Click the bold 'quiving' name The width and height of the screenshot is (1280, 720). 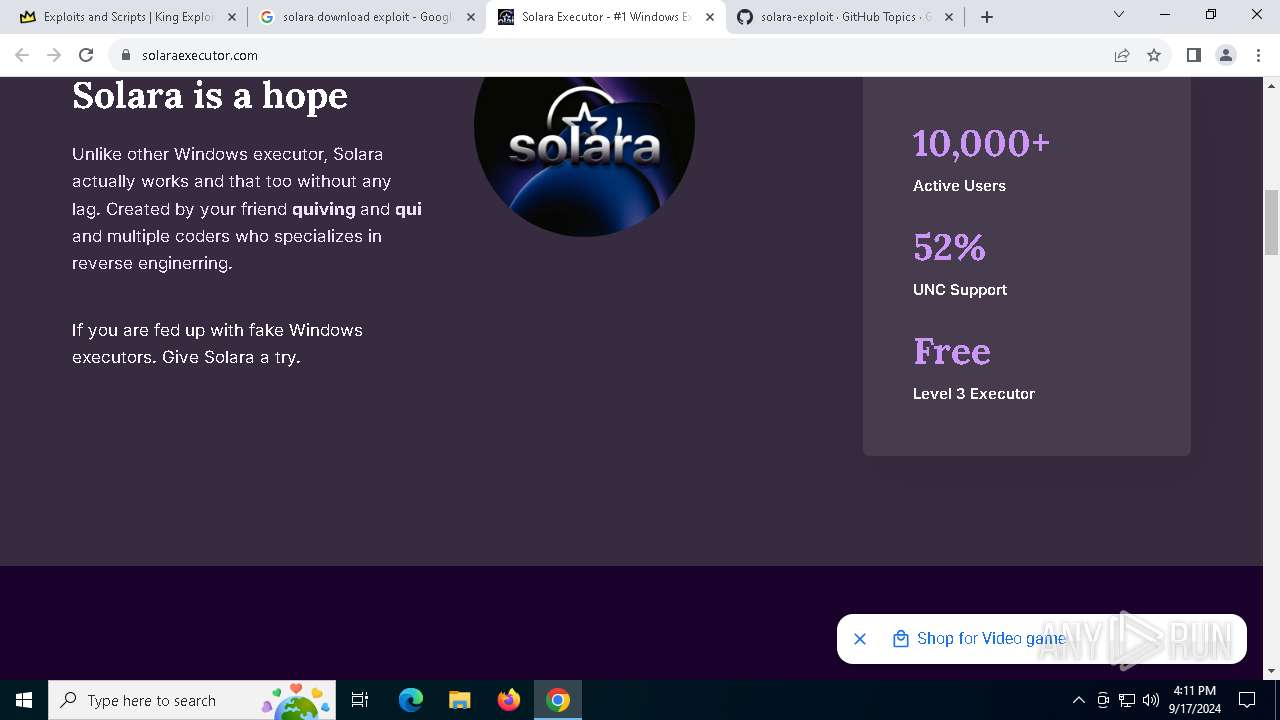click(x=324, y=209)
